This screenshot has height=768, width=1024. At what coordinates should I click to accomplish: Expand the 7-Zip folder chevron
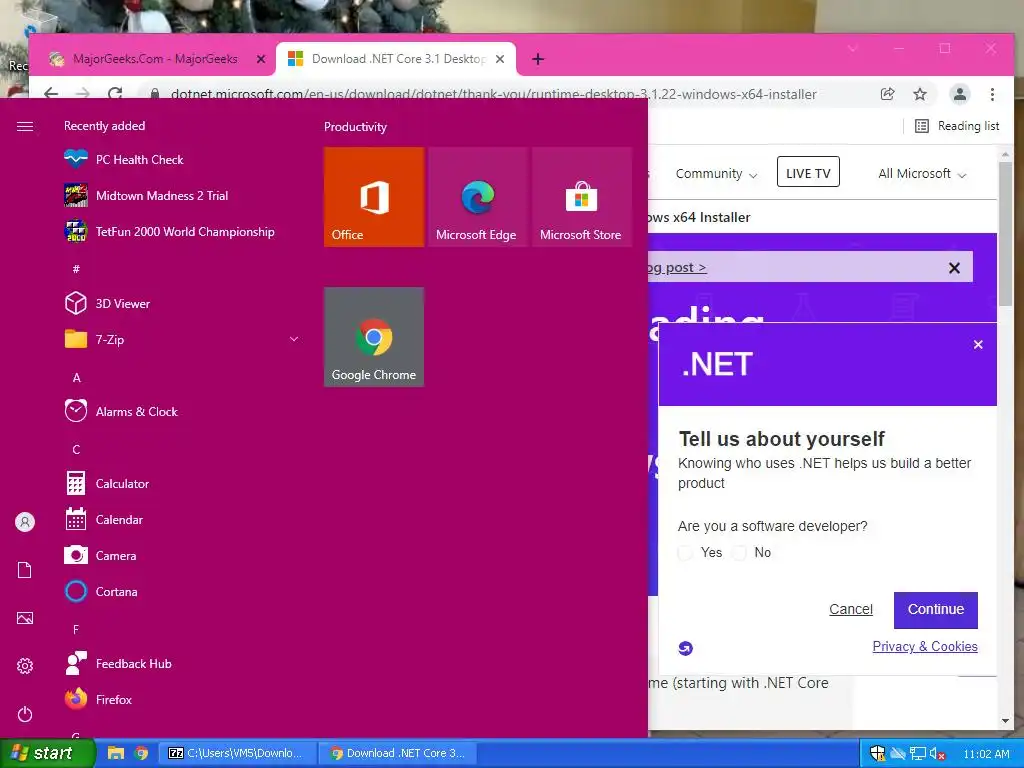coord(294,339)
